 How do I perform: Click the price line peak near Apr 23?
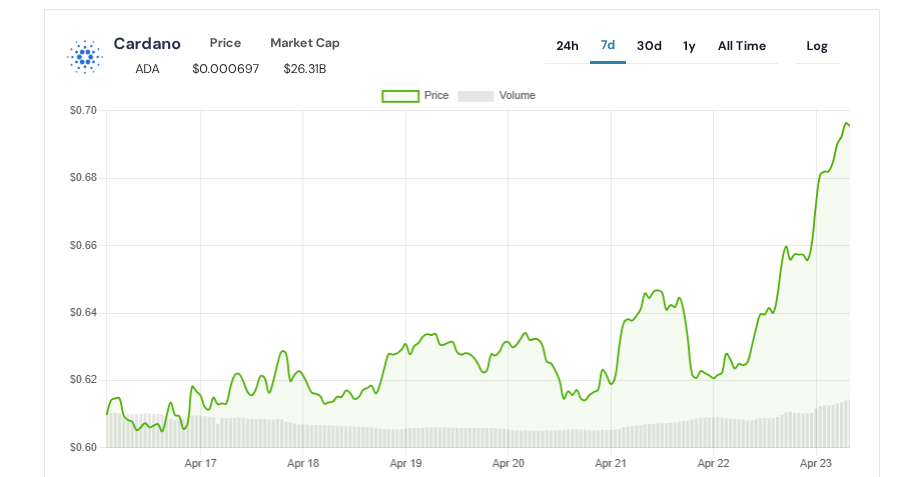(846, 123)
